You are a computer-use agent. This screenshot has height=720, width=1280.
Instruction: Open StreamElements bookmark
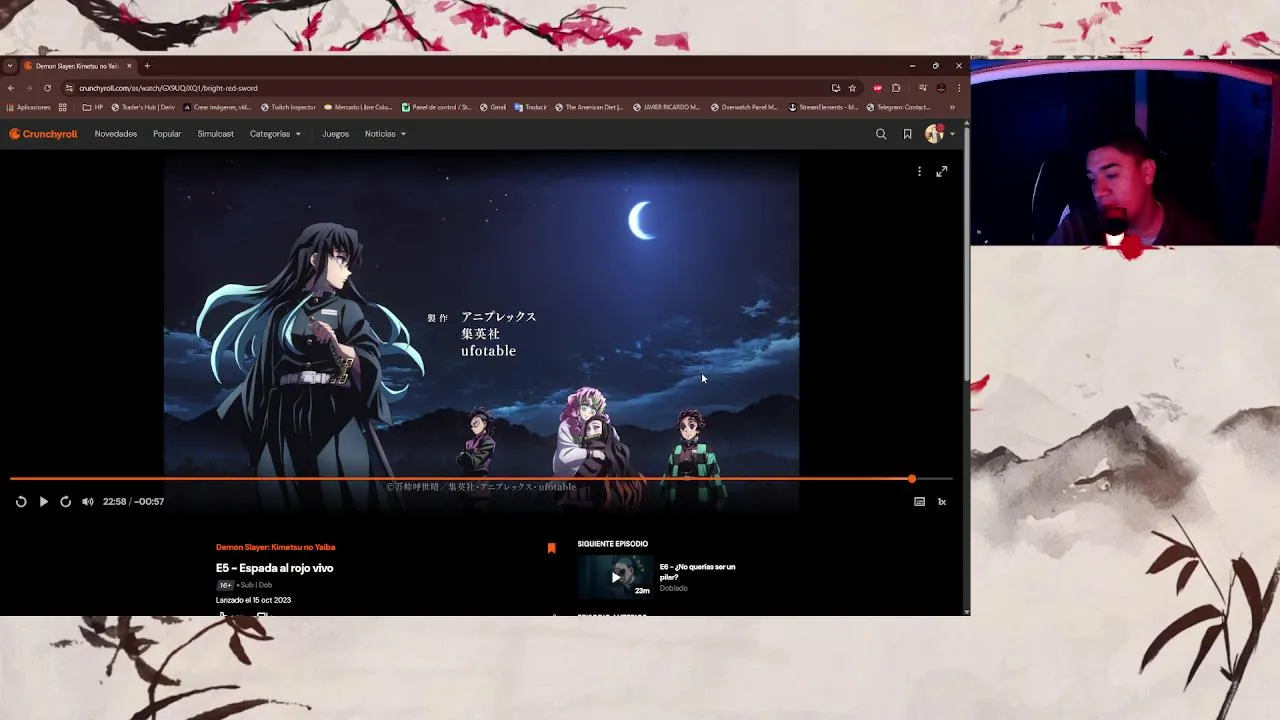click(x=823, y=107)
